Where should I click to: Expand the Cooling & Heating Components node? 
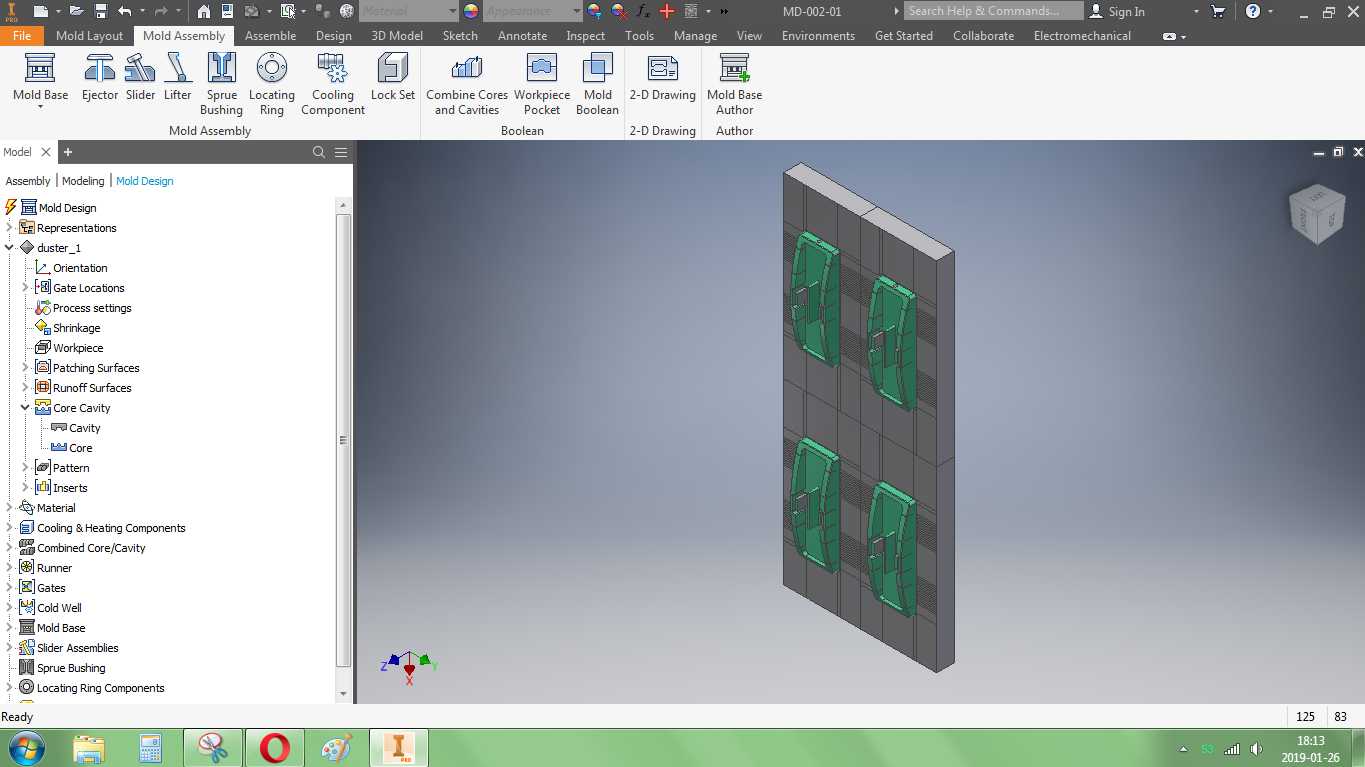(10, 528)
